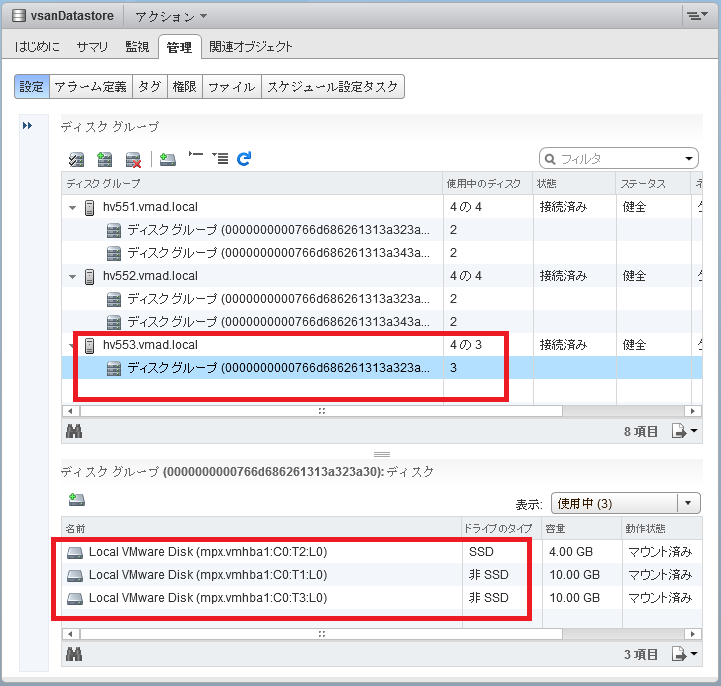Collapse the hv551.vmad.local tree node

[x=72, y=208]
